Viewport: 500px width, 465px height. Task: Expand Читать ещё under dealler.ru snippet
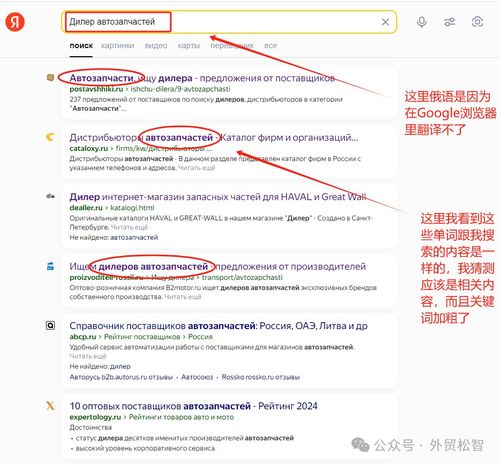(129, 227)
